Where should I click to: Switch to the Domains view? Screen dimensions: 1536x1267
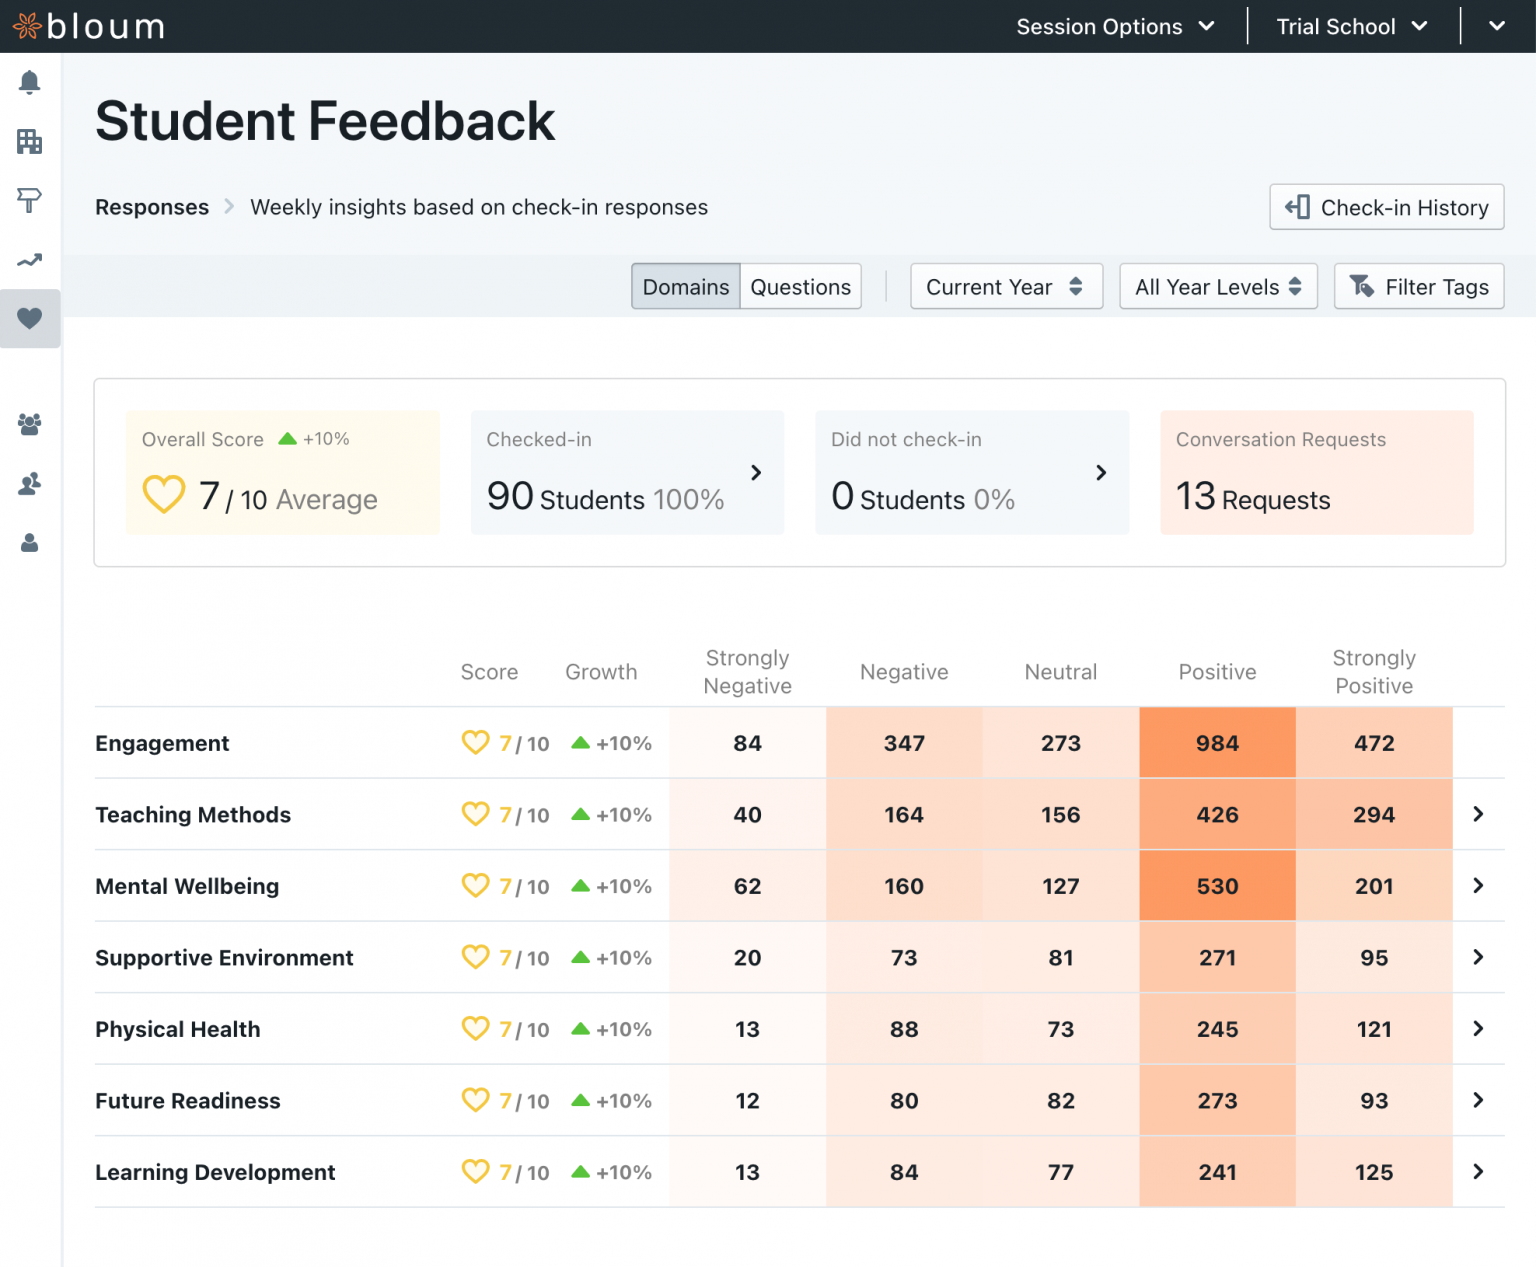(686, 287)
